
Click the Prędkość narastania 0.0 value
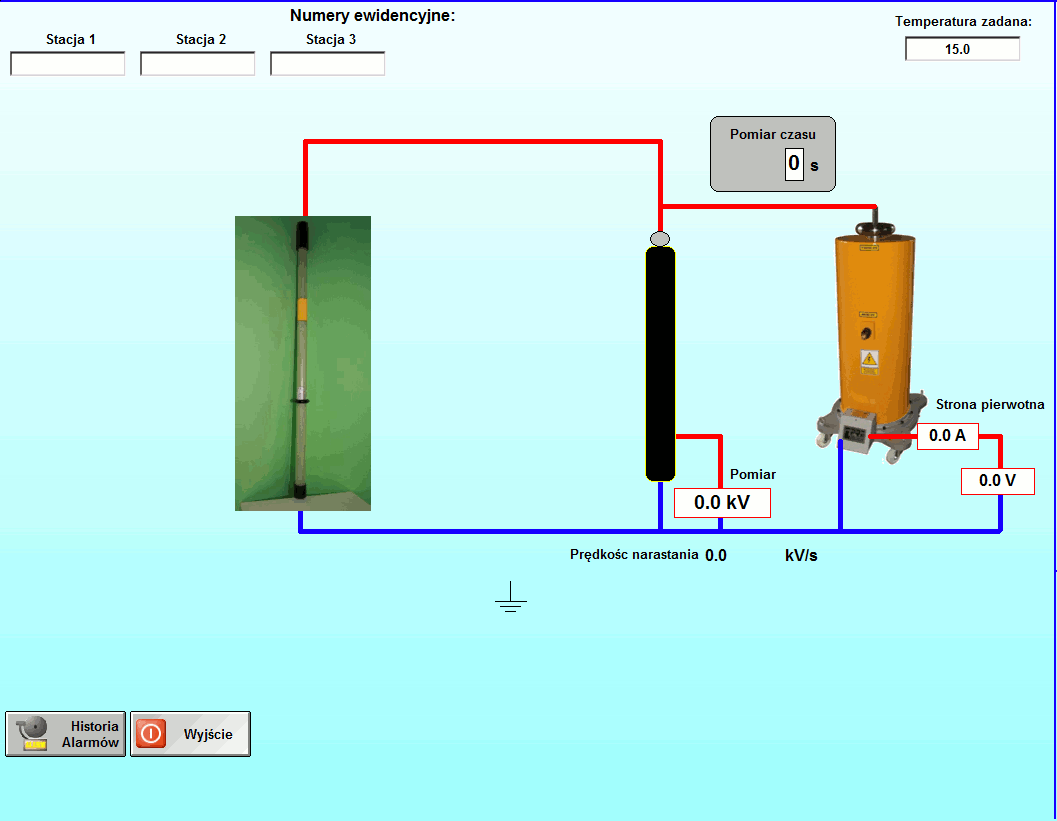click(716, 555)
